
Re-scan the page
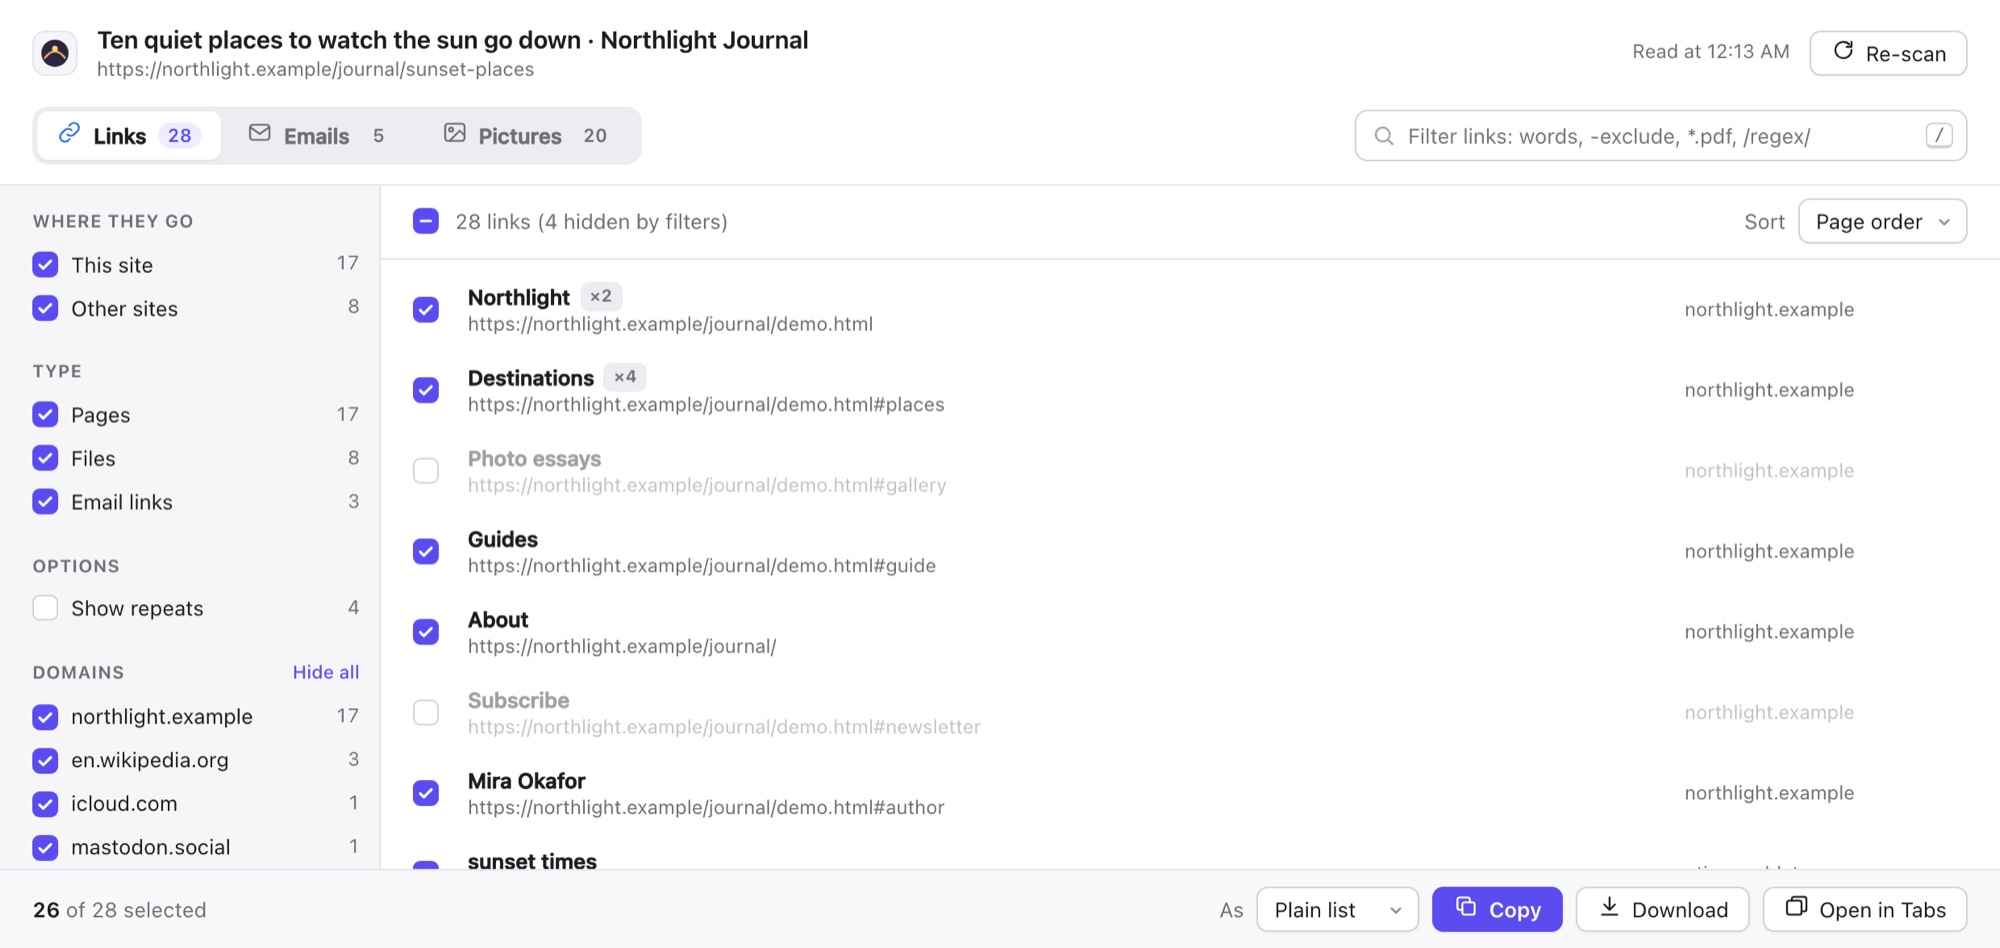point(1888,53)
